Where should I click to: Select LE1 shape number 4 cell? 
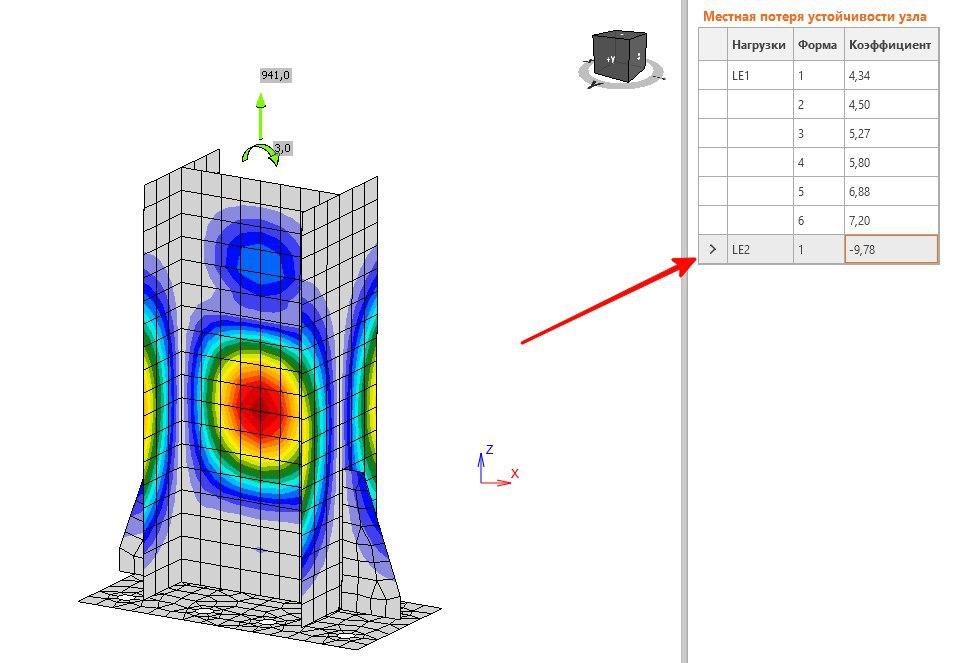pyautogui.click(x=819, y=163)
